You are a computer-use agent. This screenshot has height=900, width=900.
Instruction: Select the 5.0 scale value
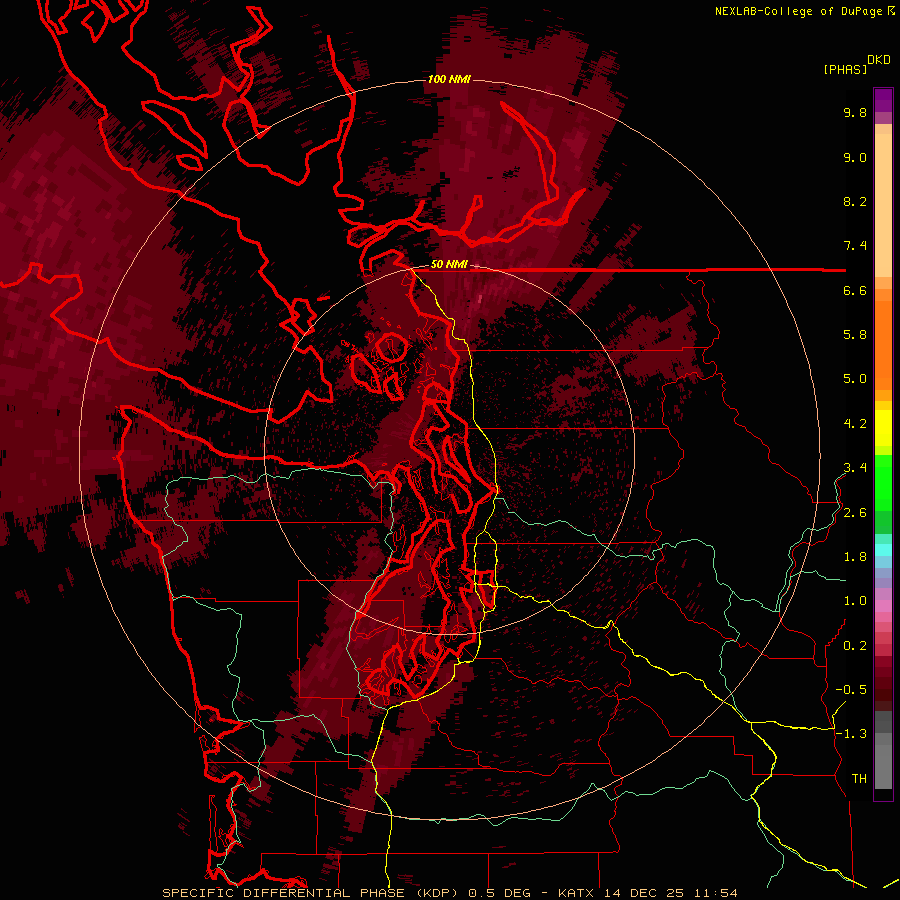coord(855,379)
